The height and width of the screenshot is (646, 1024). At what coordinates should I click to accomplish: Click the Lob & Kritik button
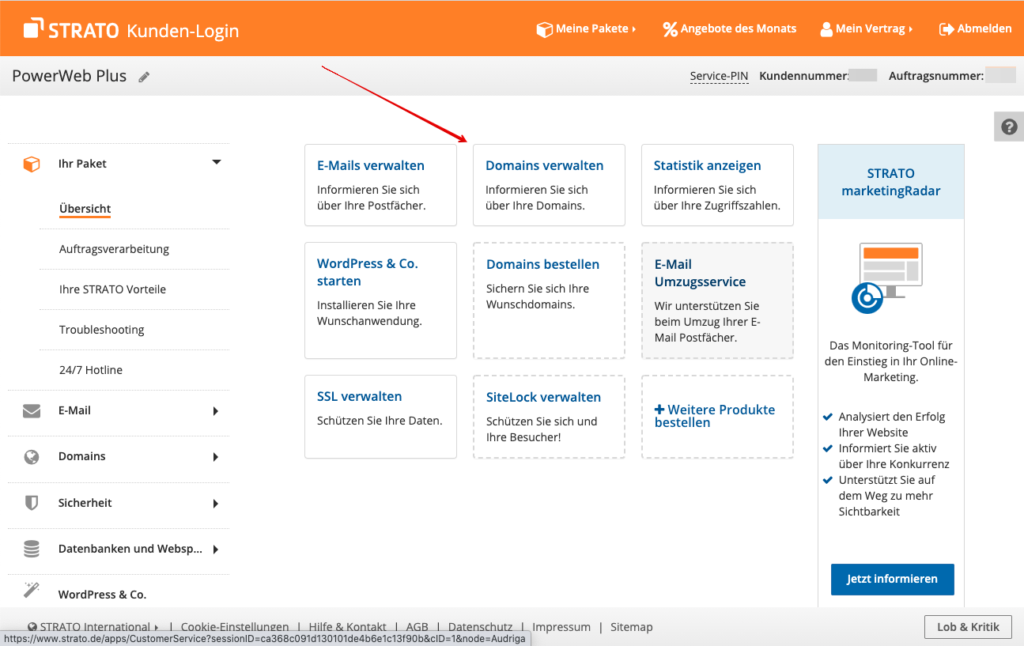pos(968,627)
